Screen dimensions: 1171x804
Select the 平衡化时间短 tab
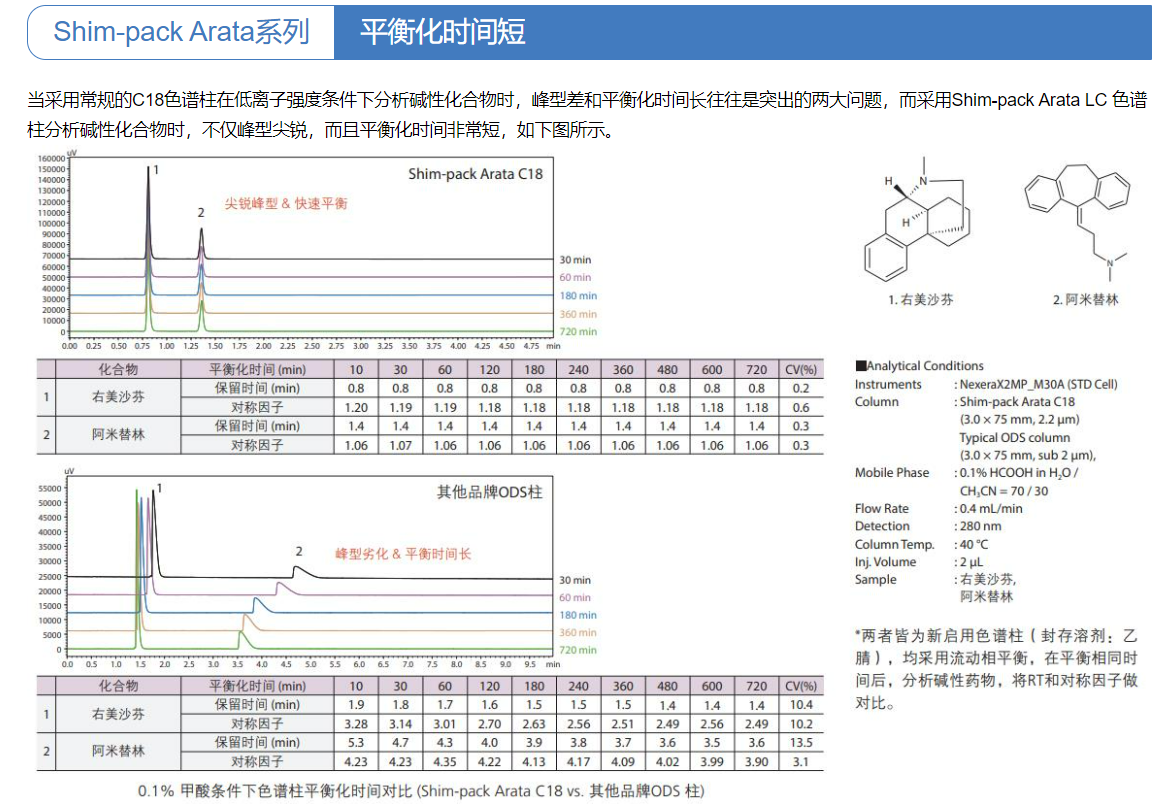(442, 32)
